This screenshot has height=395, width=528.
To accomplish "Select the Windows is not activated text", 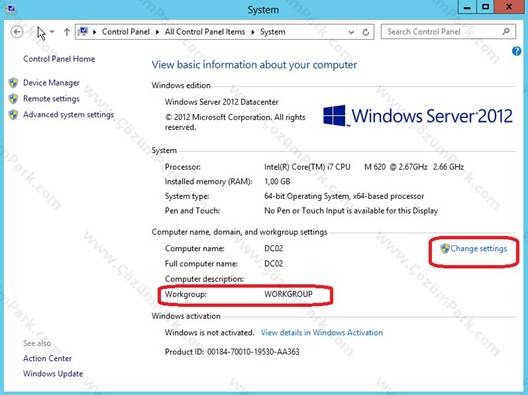I will point(209,333).
